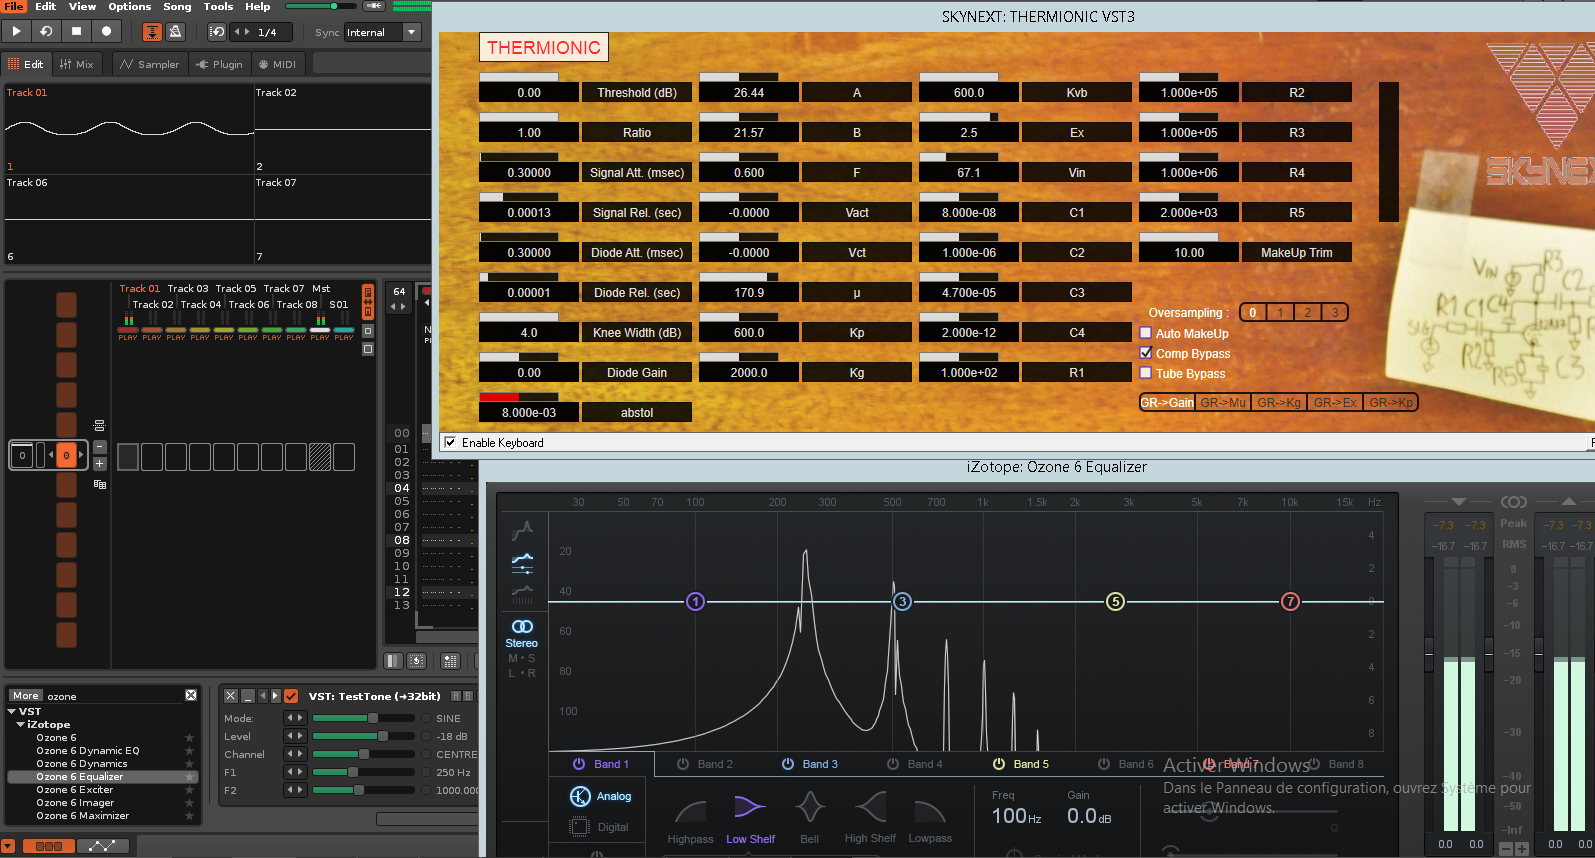Toggle the pattern follow icon
The width and height of the screenshot is (1595, 858).
(152, 32)
